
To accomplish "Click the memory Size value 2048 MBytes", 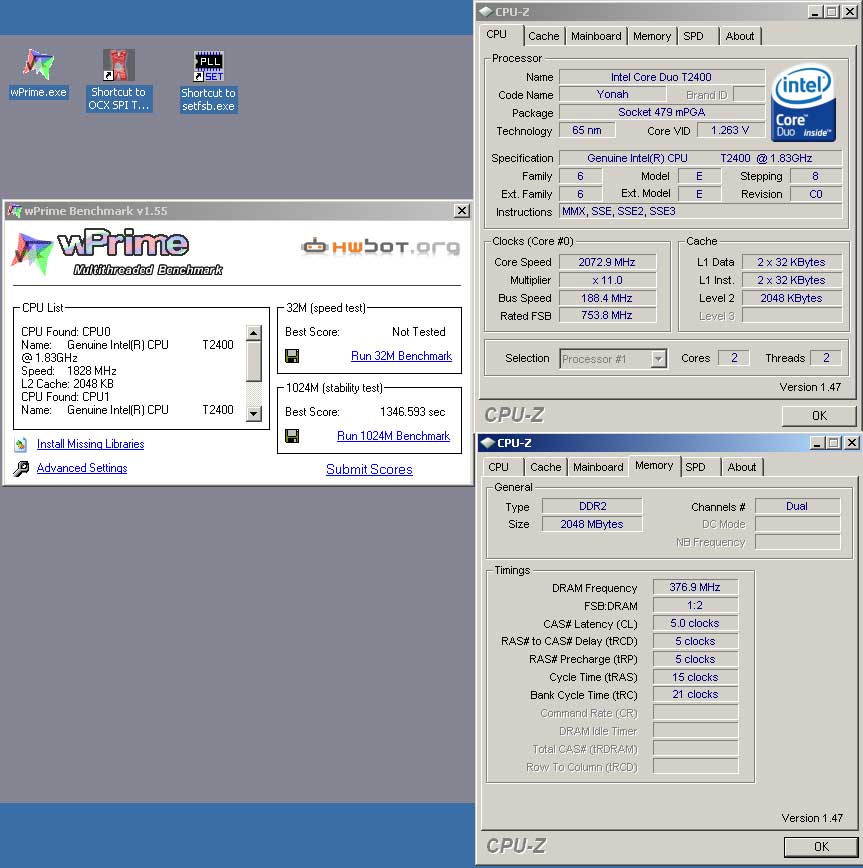I will 592,524.
